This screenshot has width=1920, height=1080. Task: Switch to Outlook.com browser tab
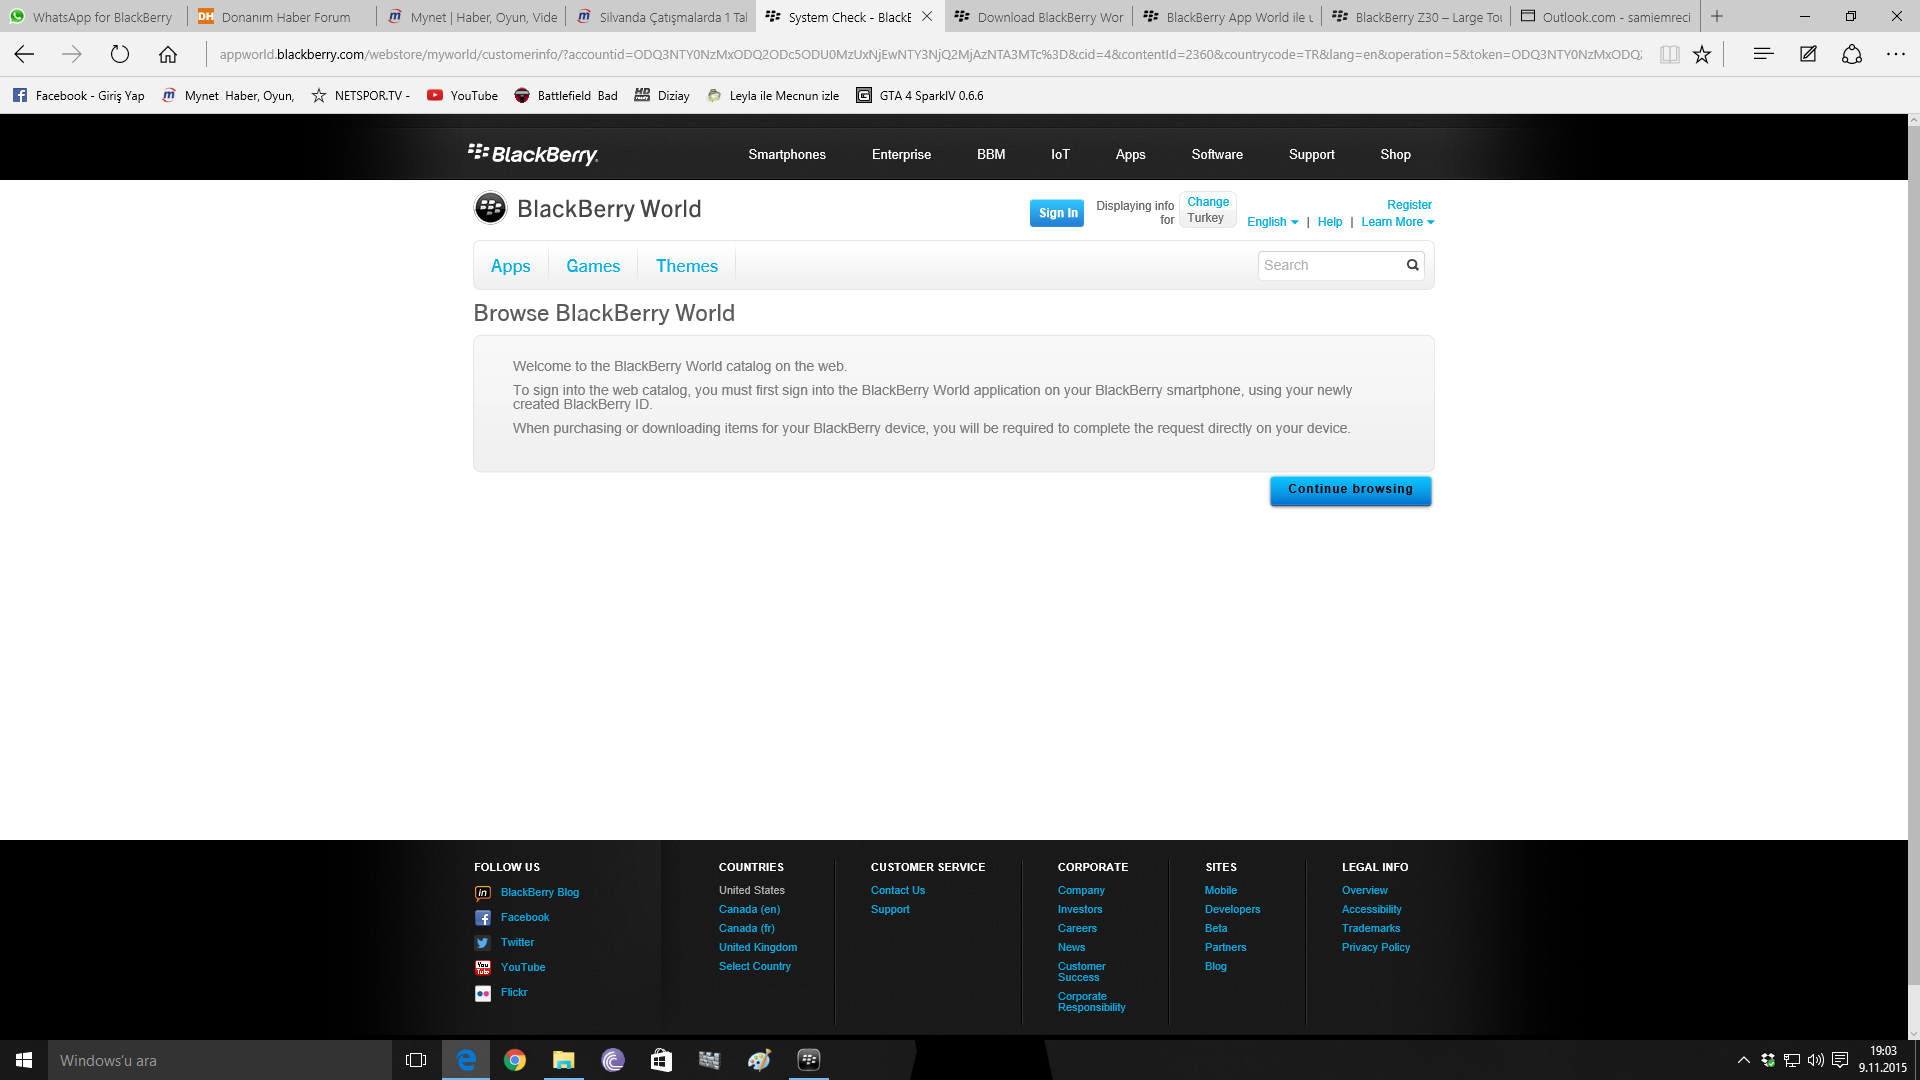pos(1606,16)
